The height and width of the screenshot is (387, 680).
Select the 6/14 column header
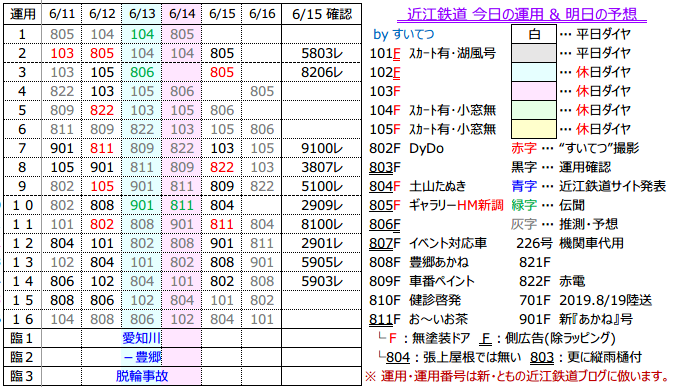coord(182,14)
